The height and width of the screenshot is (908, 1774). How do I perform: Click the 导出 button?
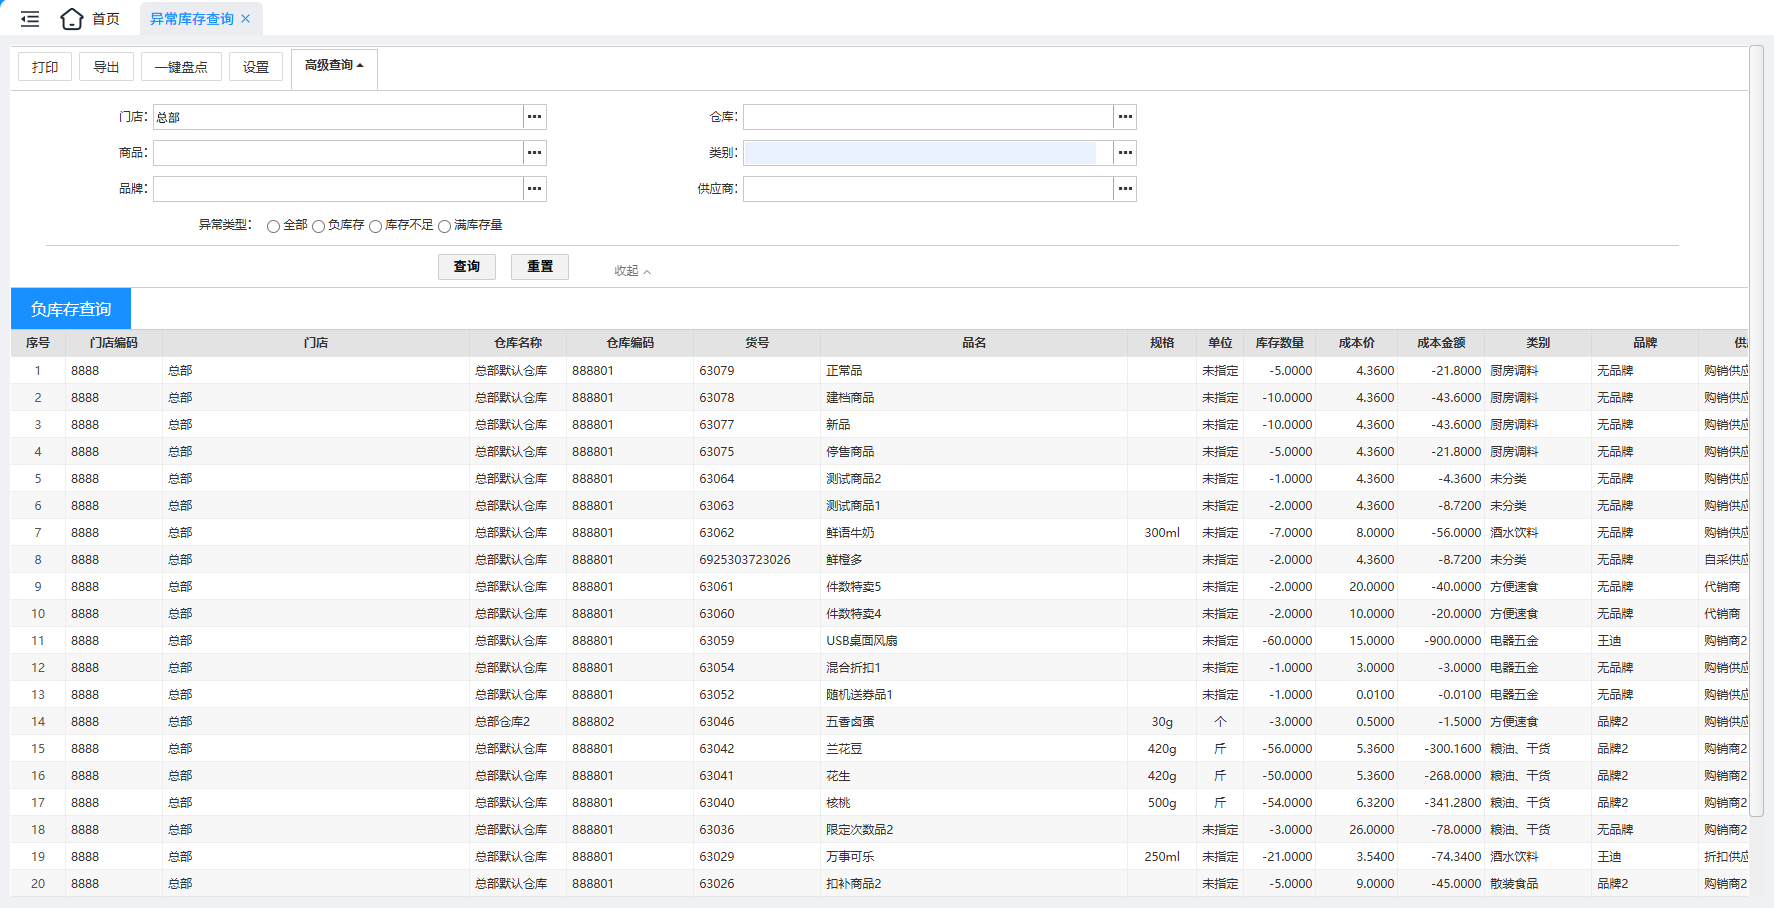(106, 67)
